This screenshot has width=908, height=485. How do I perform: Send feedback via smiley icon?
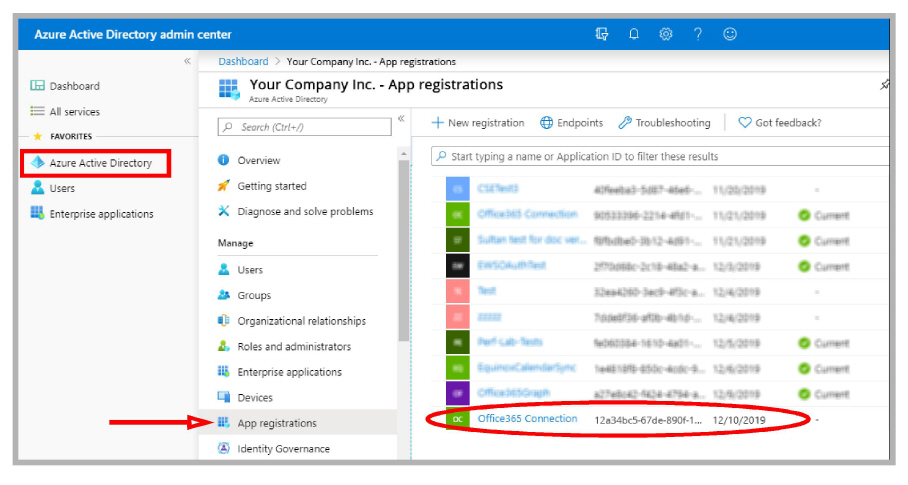pyautogui.click(x=730, y=34)
